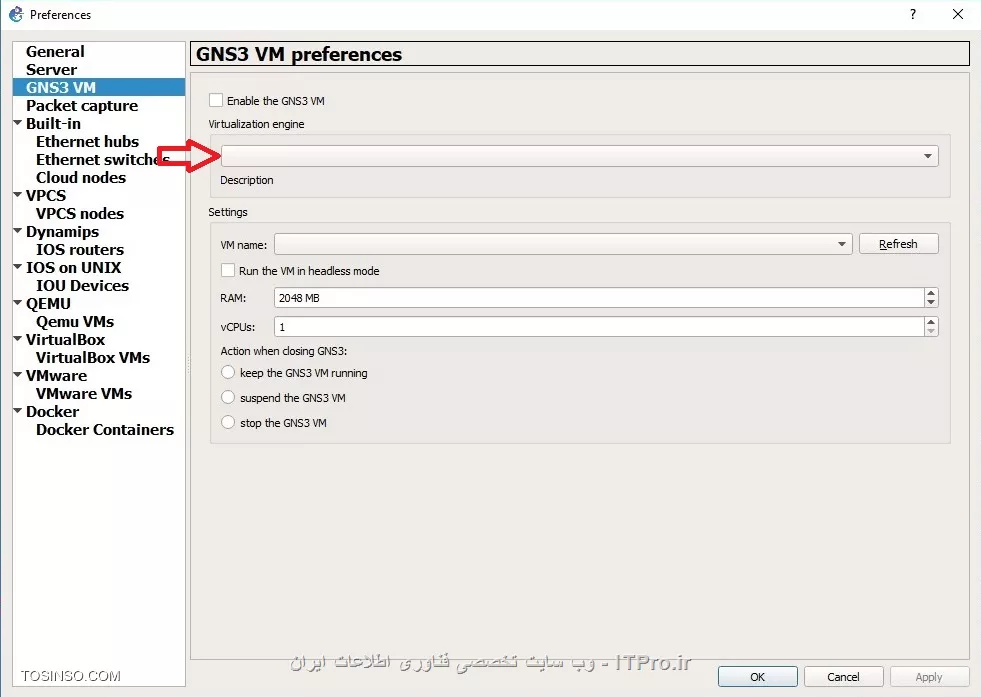Select VPCS in the tree
981x697 pixels.
click(46, 195)
